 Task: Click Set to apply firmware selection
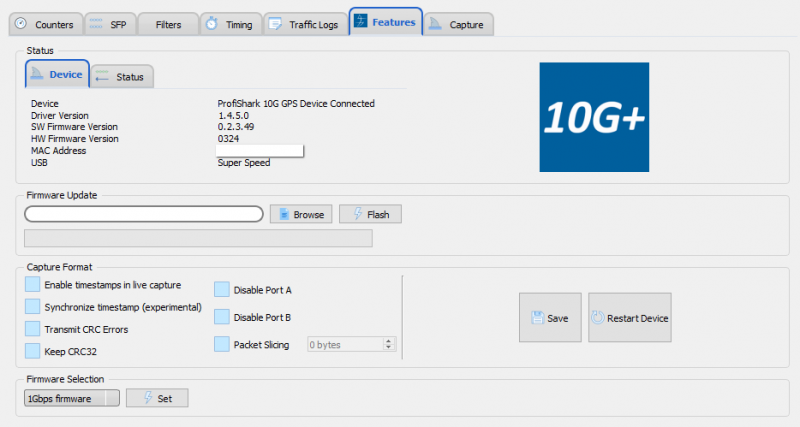[157, 398]
